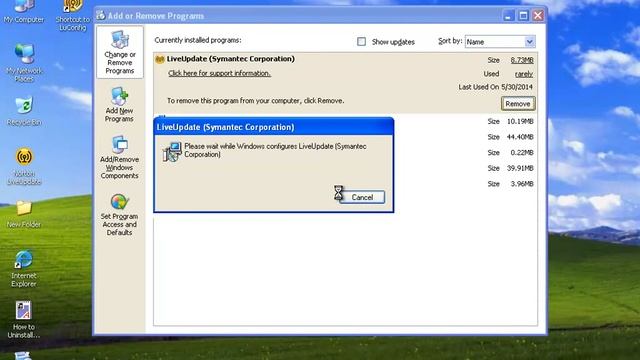
Task: Open Set Program Access and Defaults icon
Action: [119, 214]
